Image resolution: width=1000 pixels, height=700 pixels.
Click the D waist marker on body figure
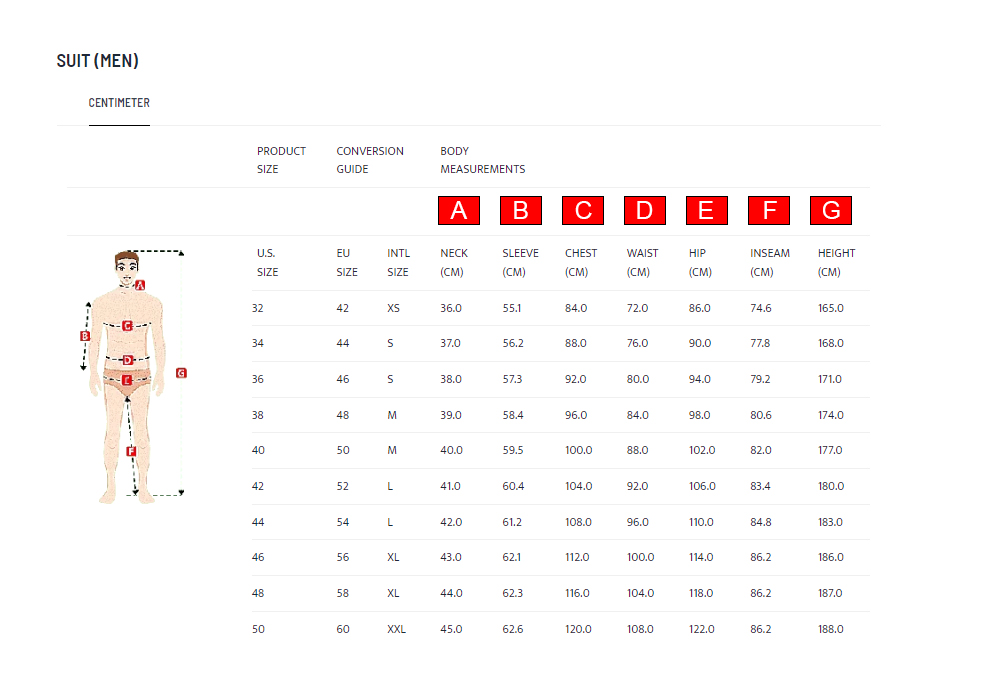[x=128, y=360]
